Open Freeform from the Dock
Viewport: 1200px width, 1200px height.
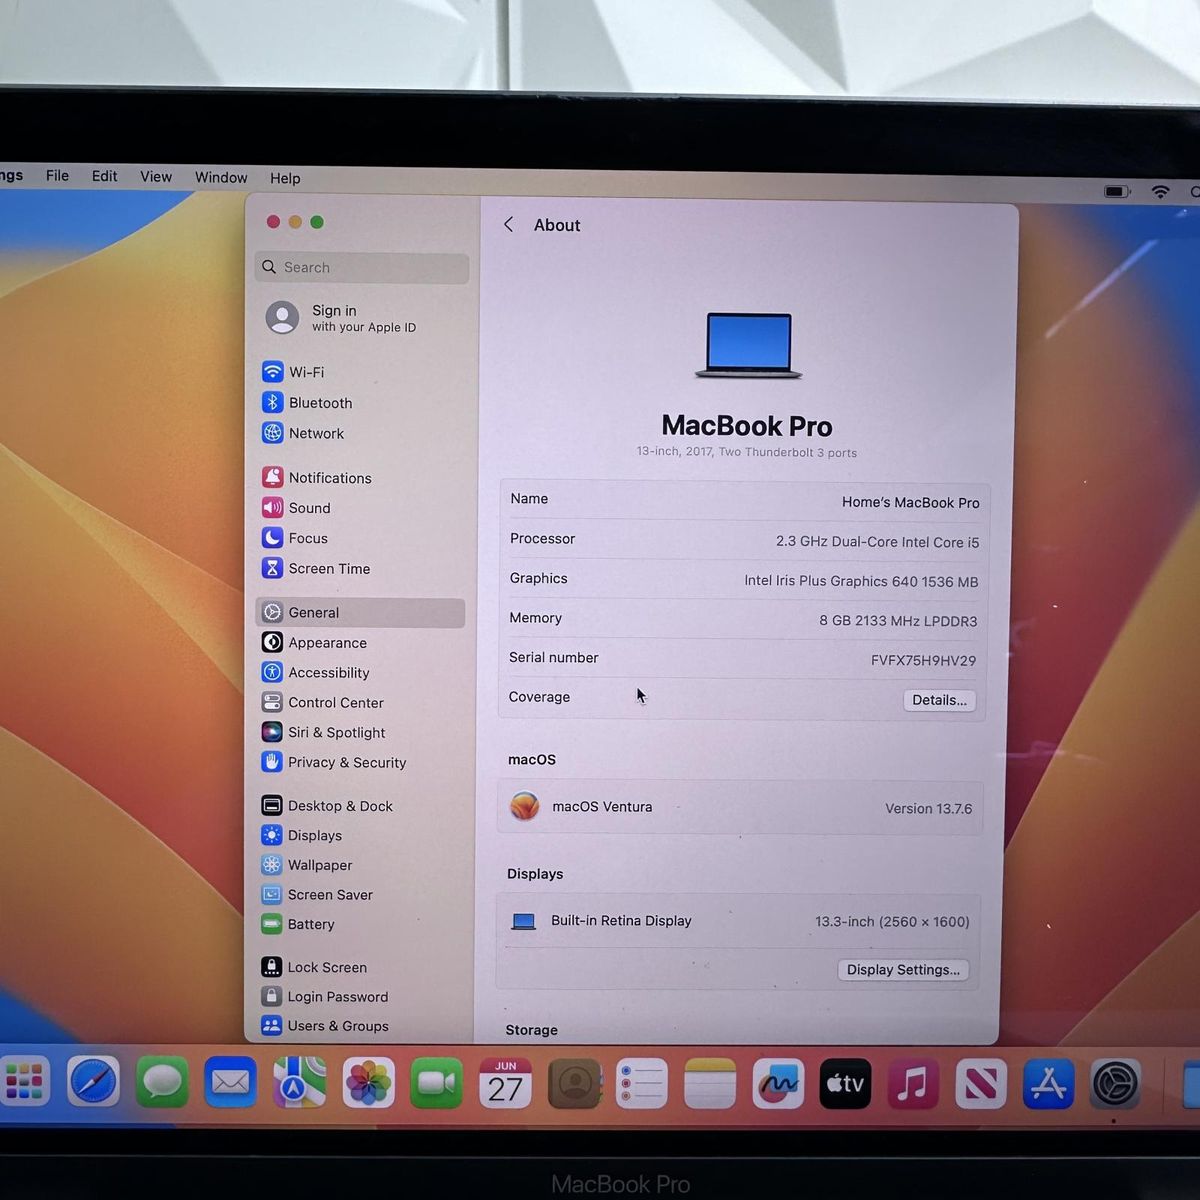point(778,1083)
